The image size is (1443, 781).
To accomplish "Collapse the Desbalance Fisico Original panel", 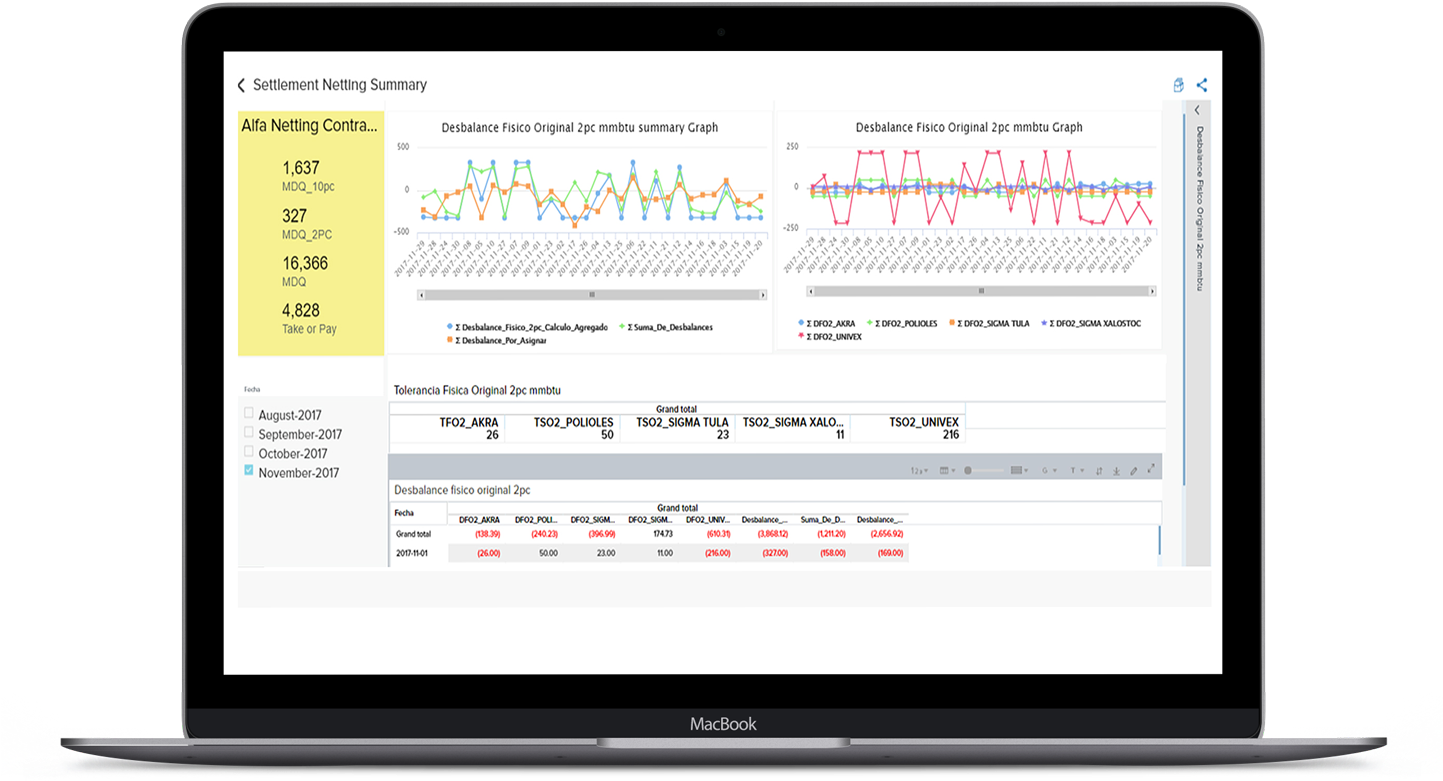I will point(1197,110).
